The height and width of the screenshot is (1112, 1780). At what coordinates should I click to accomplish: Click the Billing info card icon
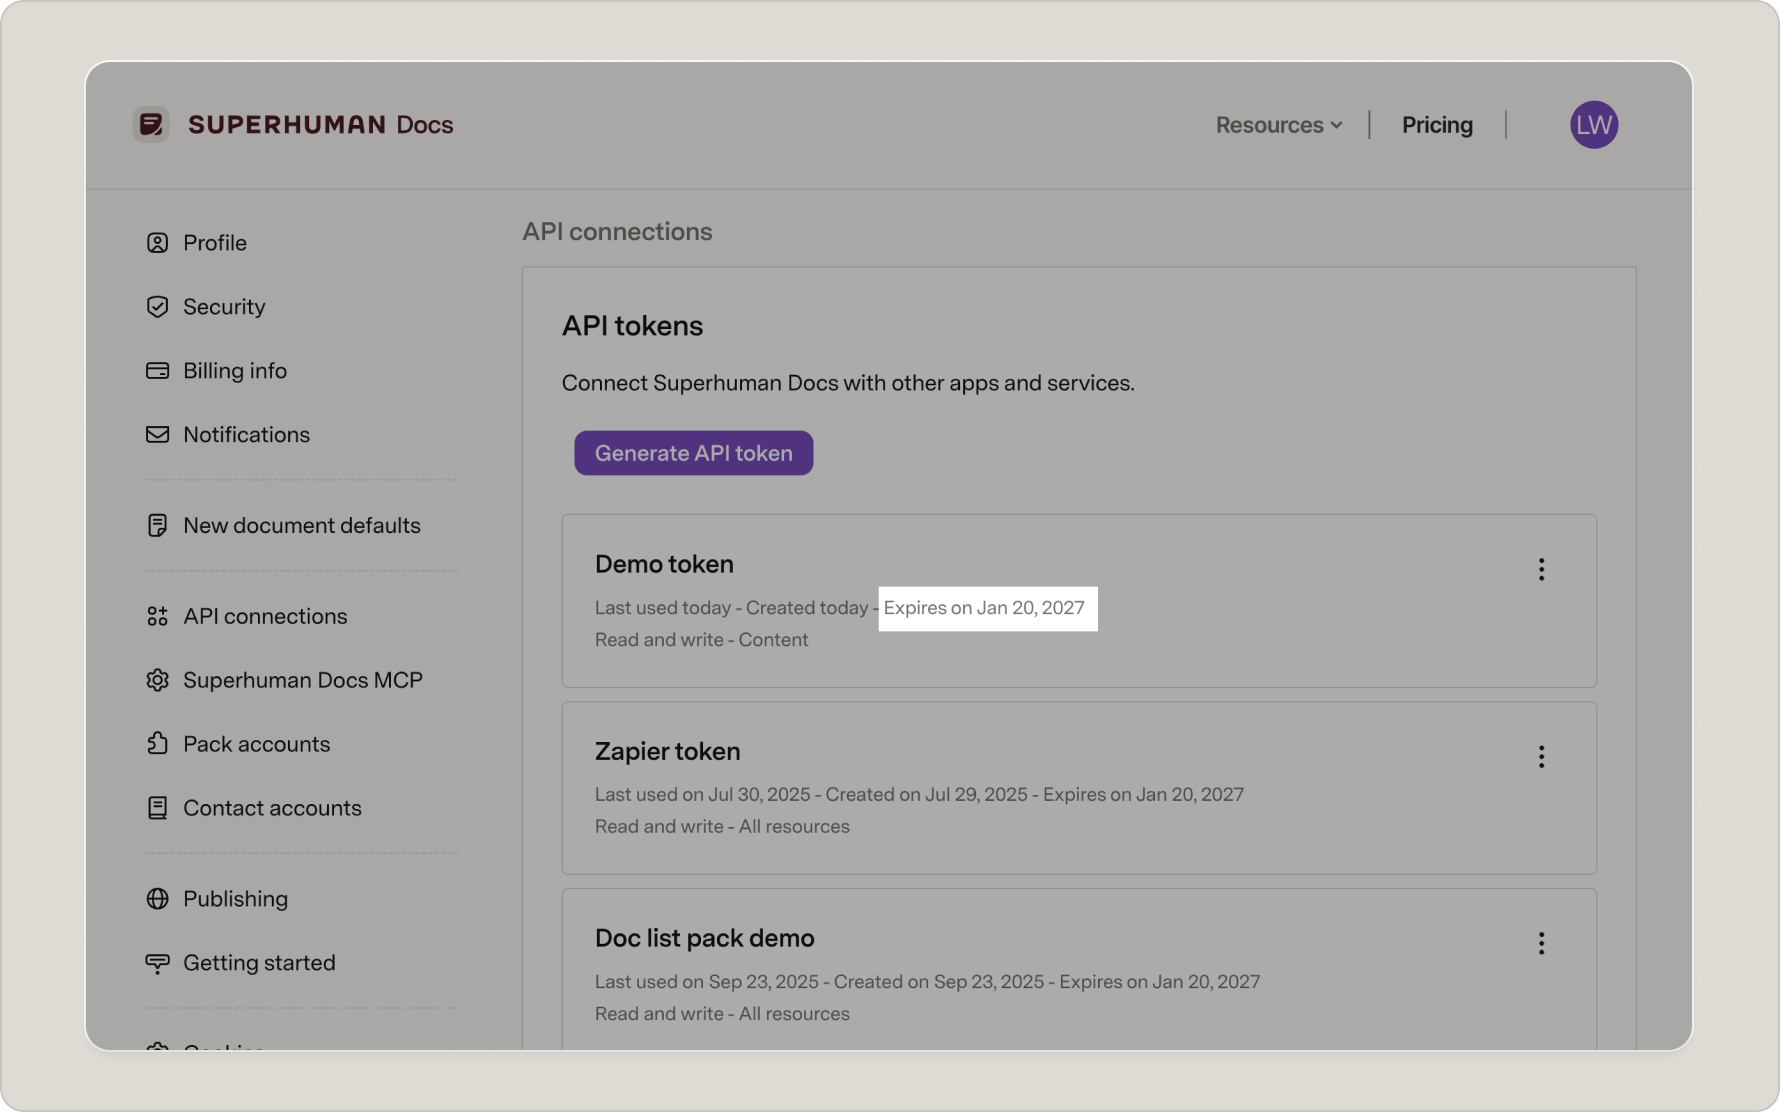click(157, 371)
